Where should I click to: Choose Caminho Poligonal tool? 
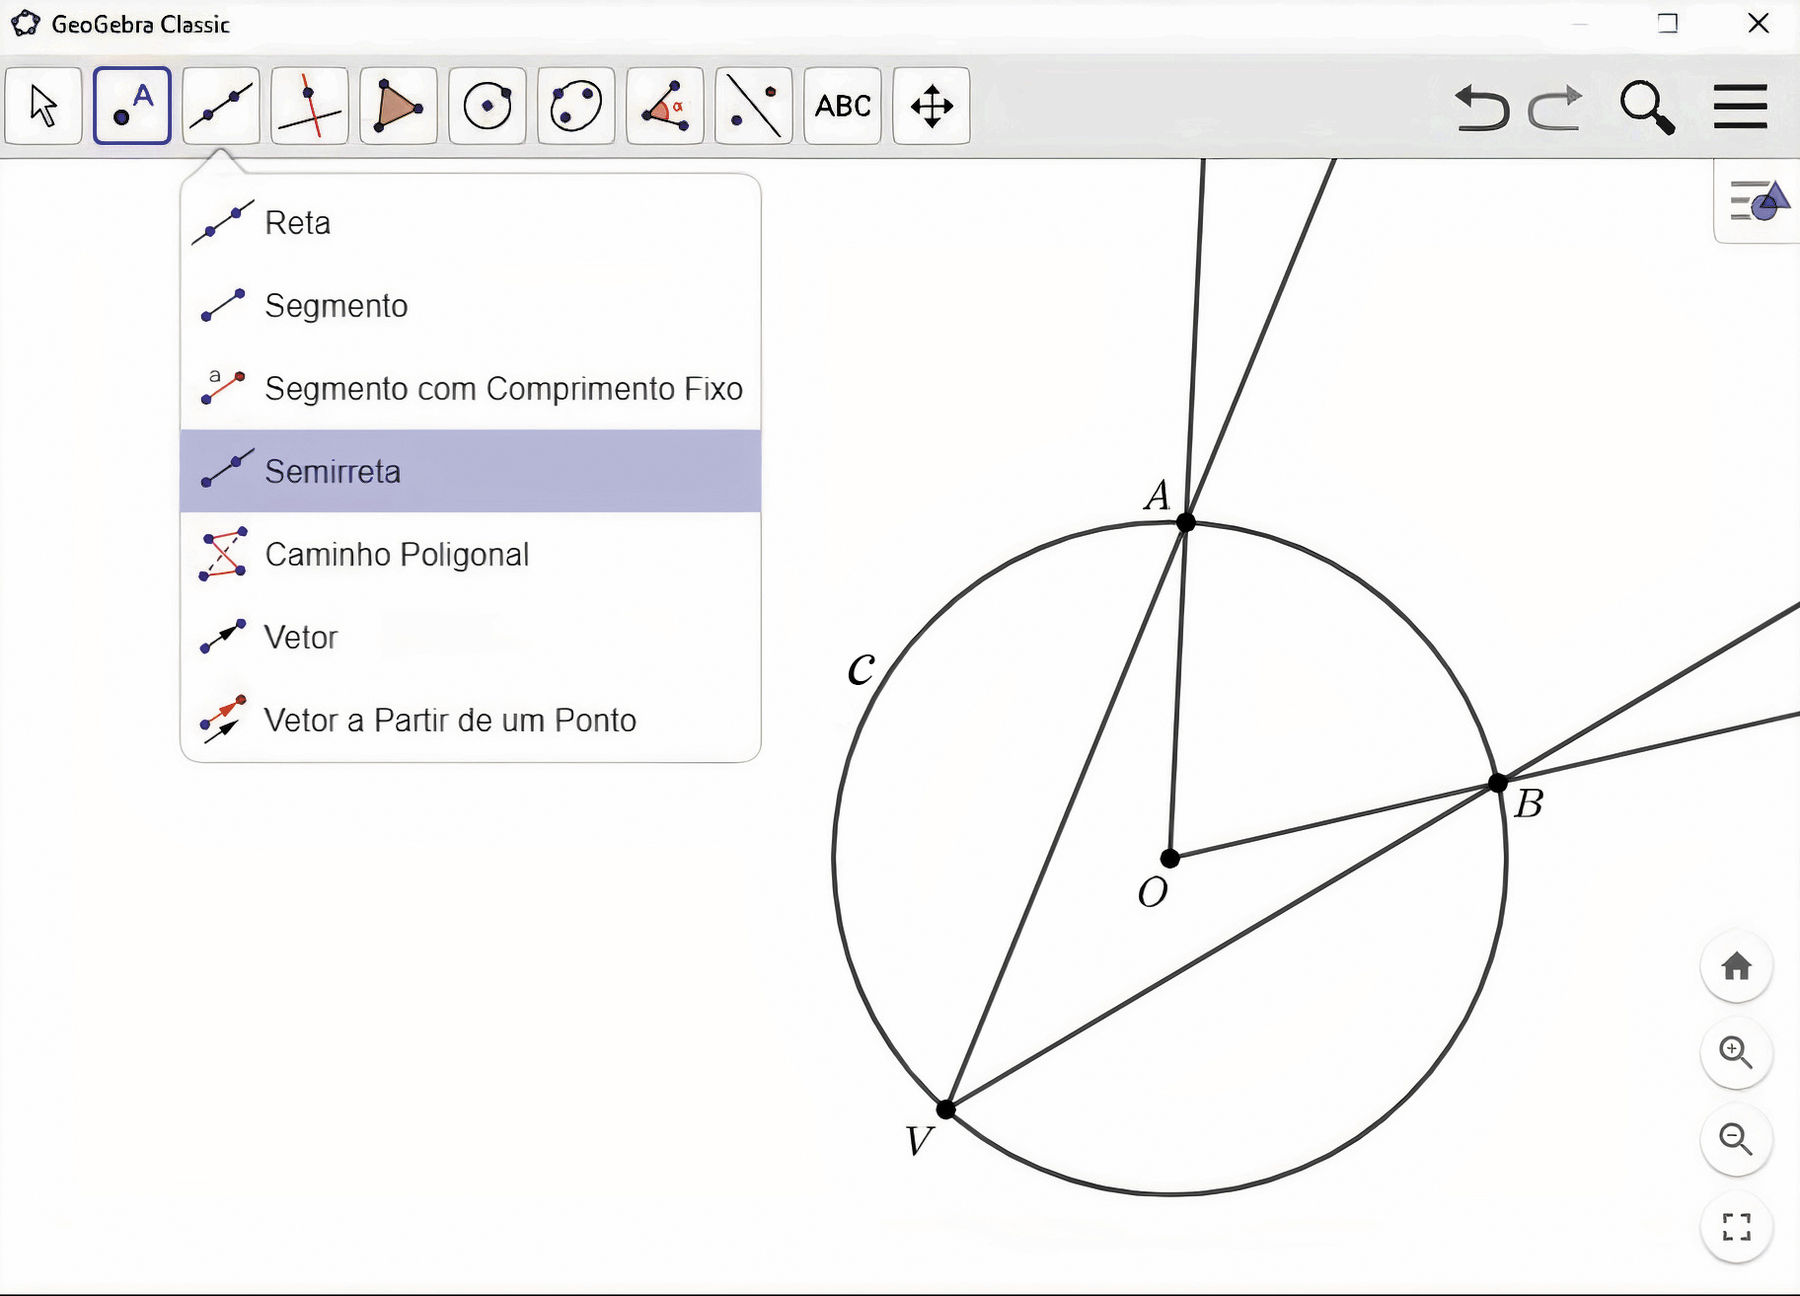470,554
